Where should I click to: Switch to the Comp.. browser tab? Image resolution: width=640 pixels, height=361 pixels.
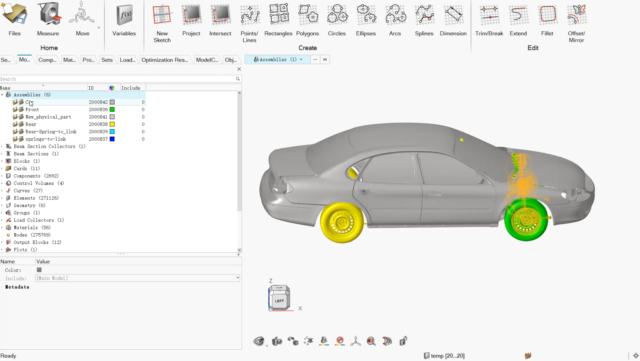(47, 60)
